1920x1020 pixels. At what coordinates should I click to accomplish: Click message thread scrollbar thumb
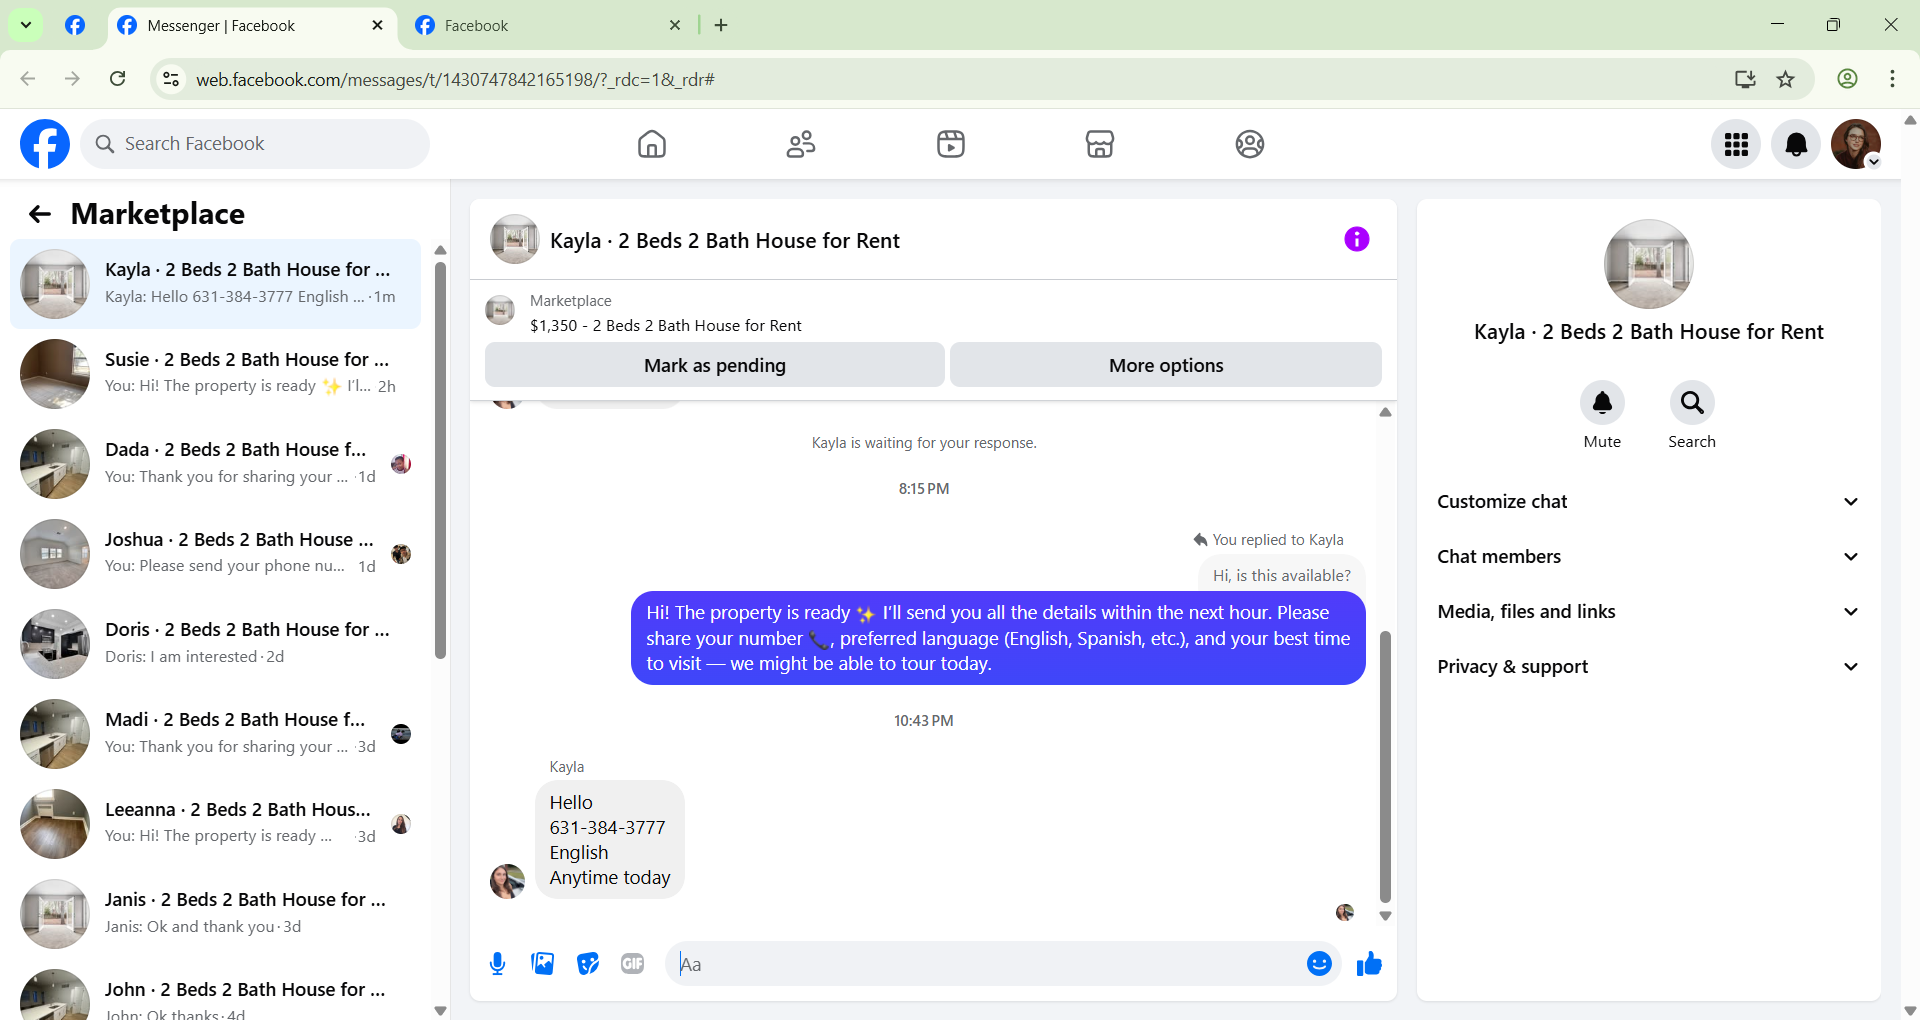(x=1385, y=767)
